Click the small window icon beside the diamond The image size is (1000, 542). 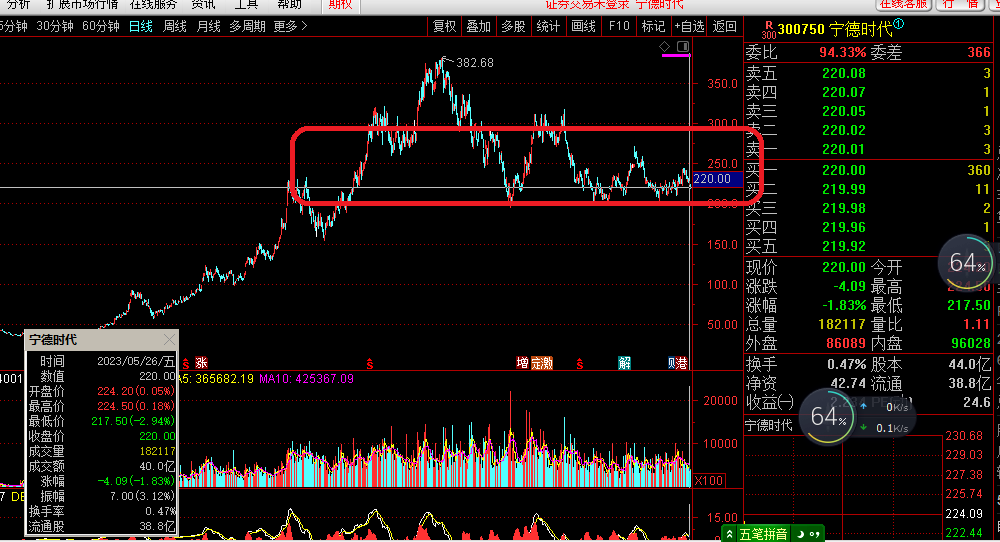[683, 47]
